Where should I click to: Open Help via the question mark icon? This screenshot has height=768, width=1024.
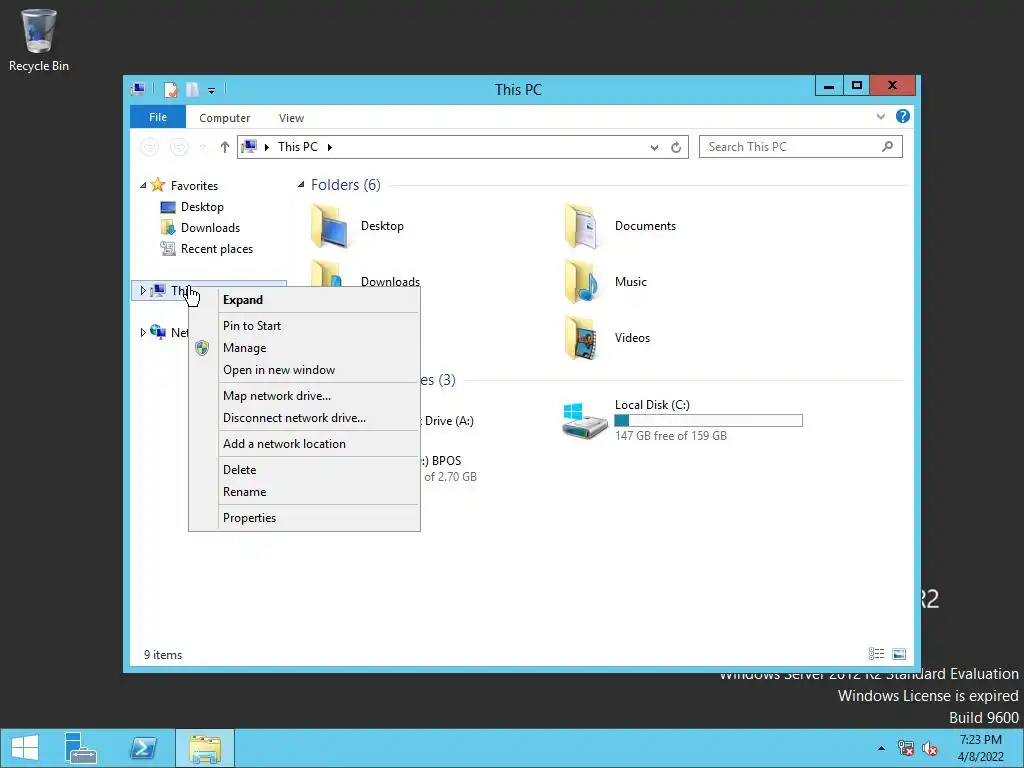point(903,116)
